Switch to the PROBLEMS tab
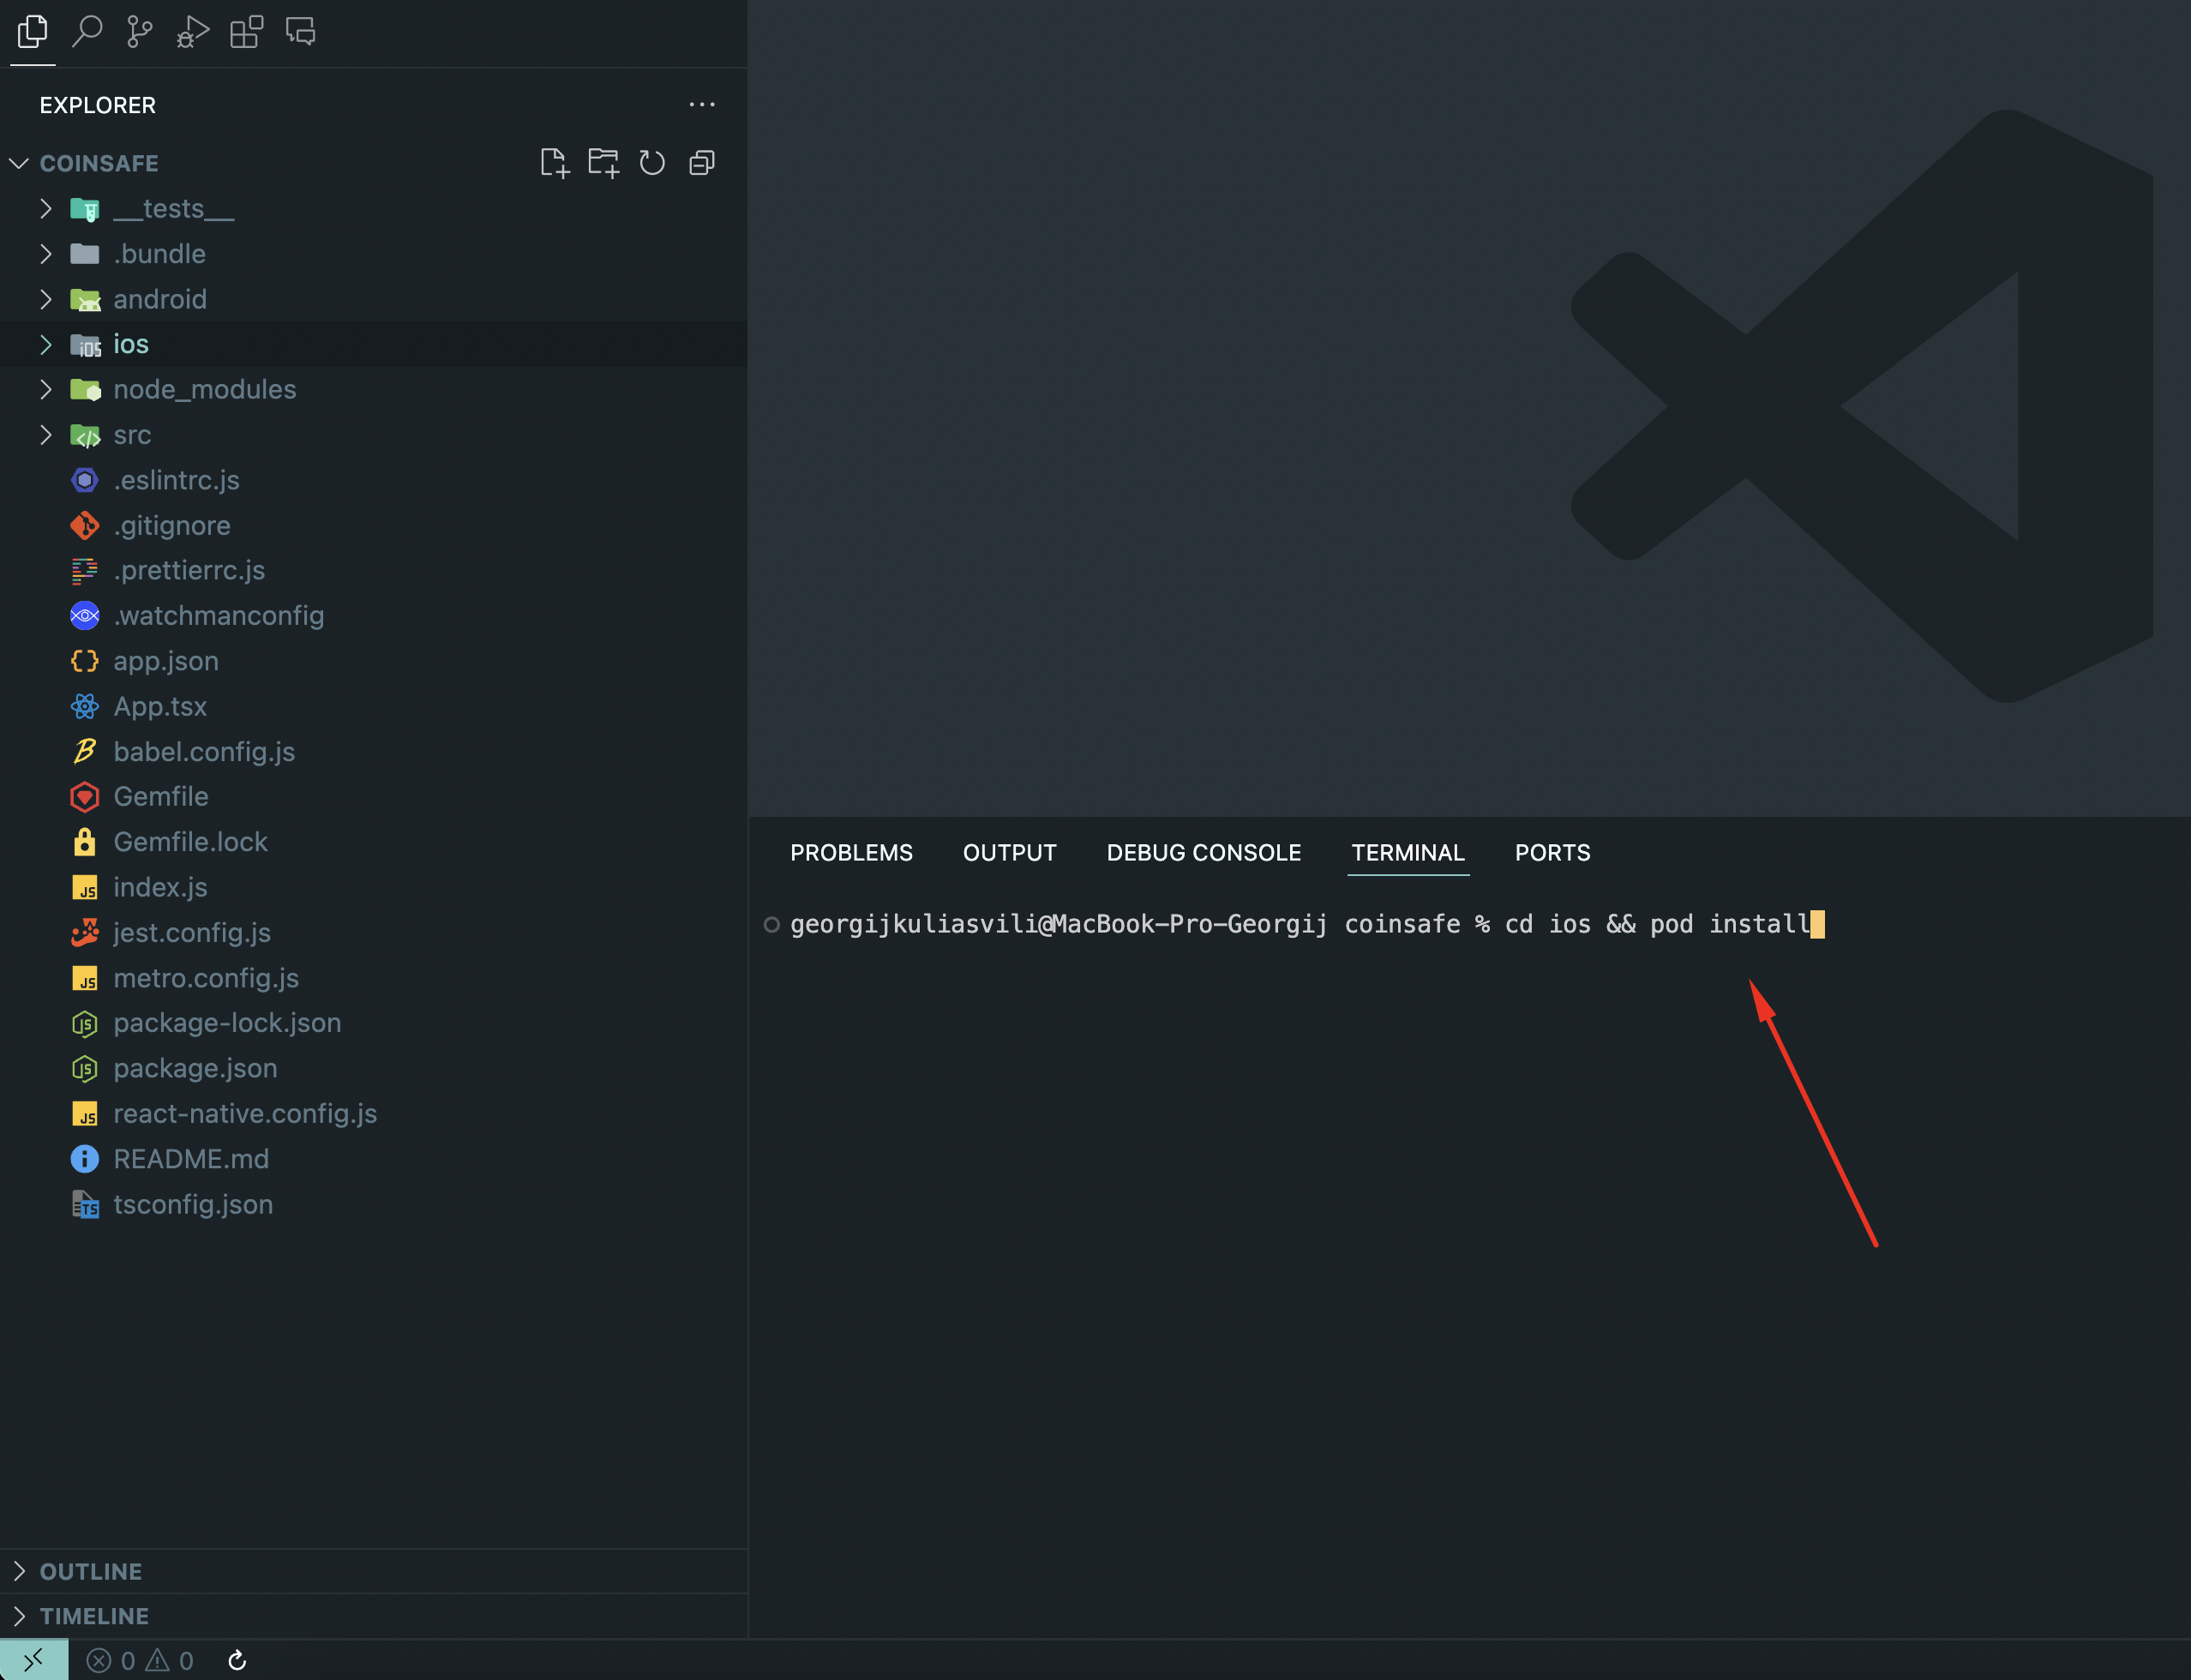The width and height of the screenshot is (2191, 1680). (851, 853)
